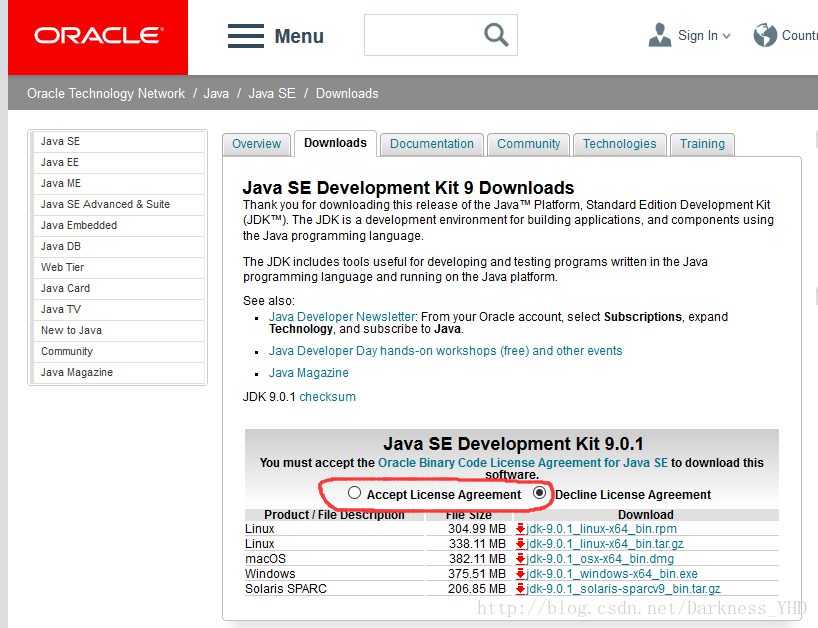The width and height of the screenshot is (818, 628).
Task: Open the Training tab
Action: pos(702,144)
